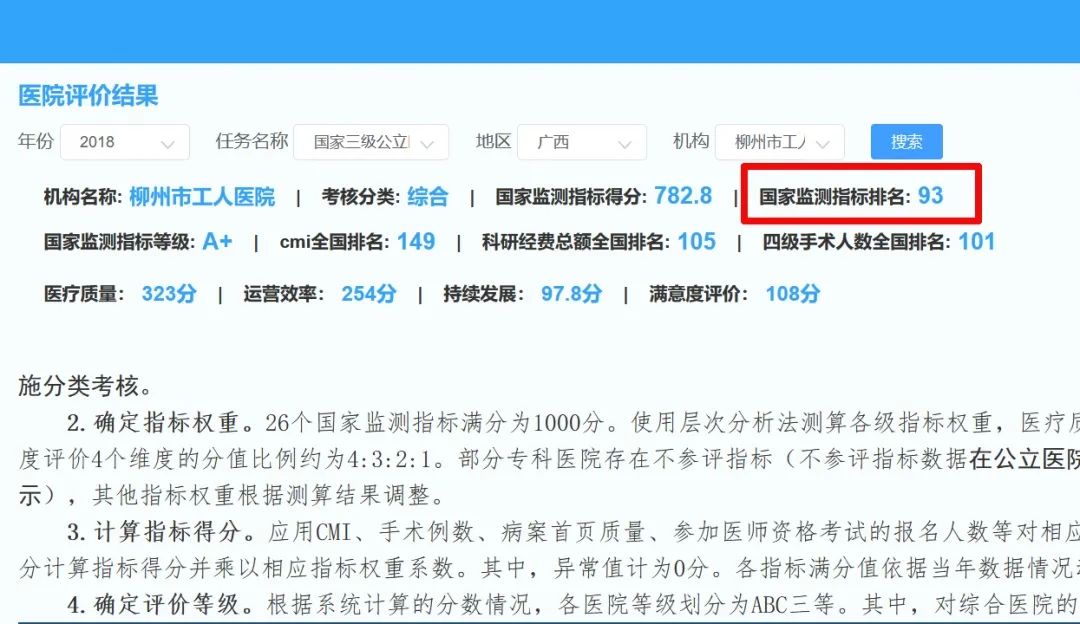Click the 满意度评价 score 108分
This screenshot has height=624, width=1080.
click(793, 294)
